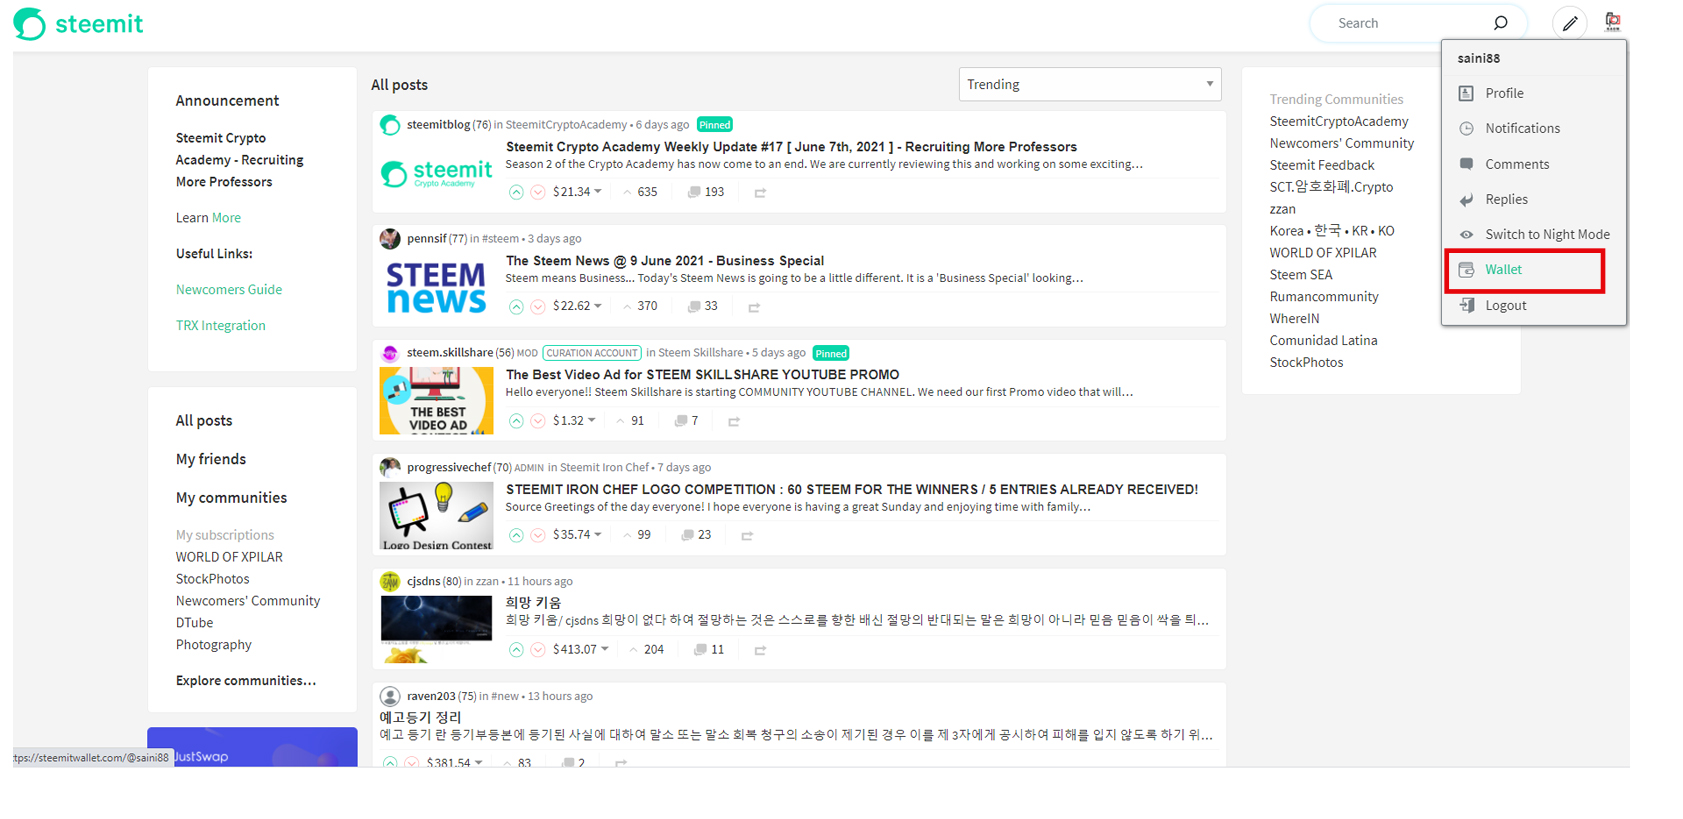Click the search magnifier icon

click(1500, 23)
